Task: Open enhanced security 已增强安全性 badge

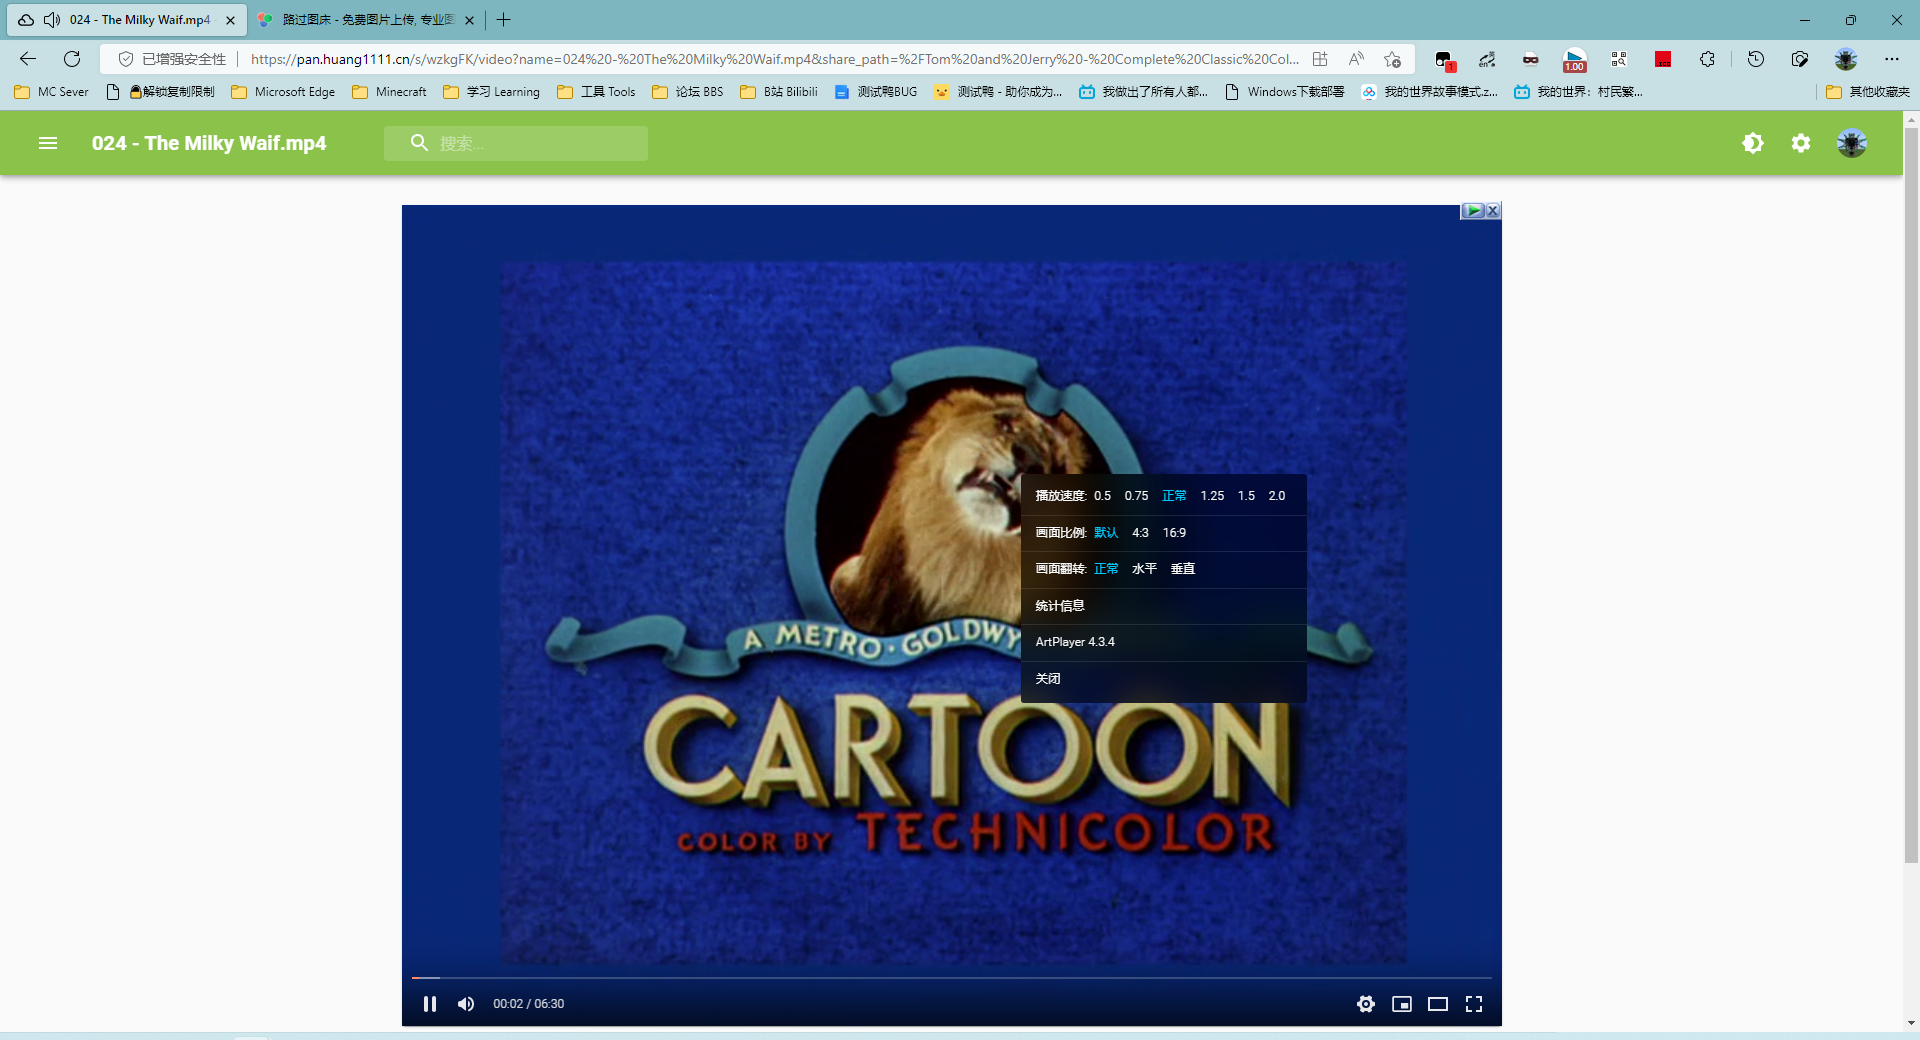Action: click(x=173, y=59)
